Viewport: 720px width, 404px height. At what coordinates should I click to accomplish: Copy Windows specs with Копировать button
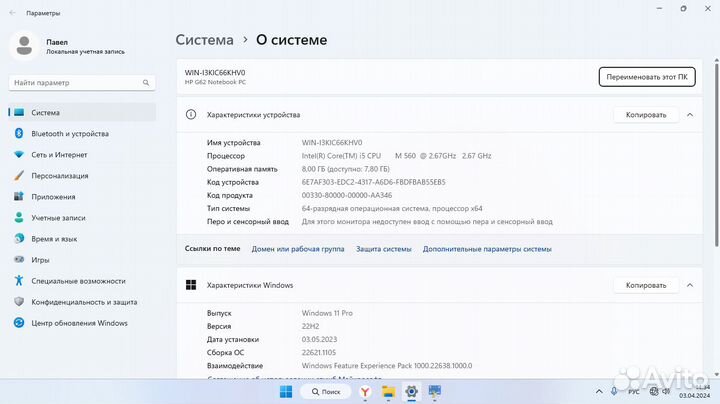click(x=646, y=285)
